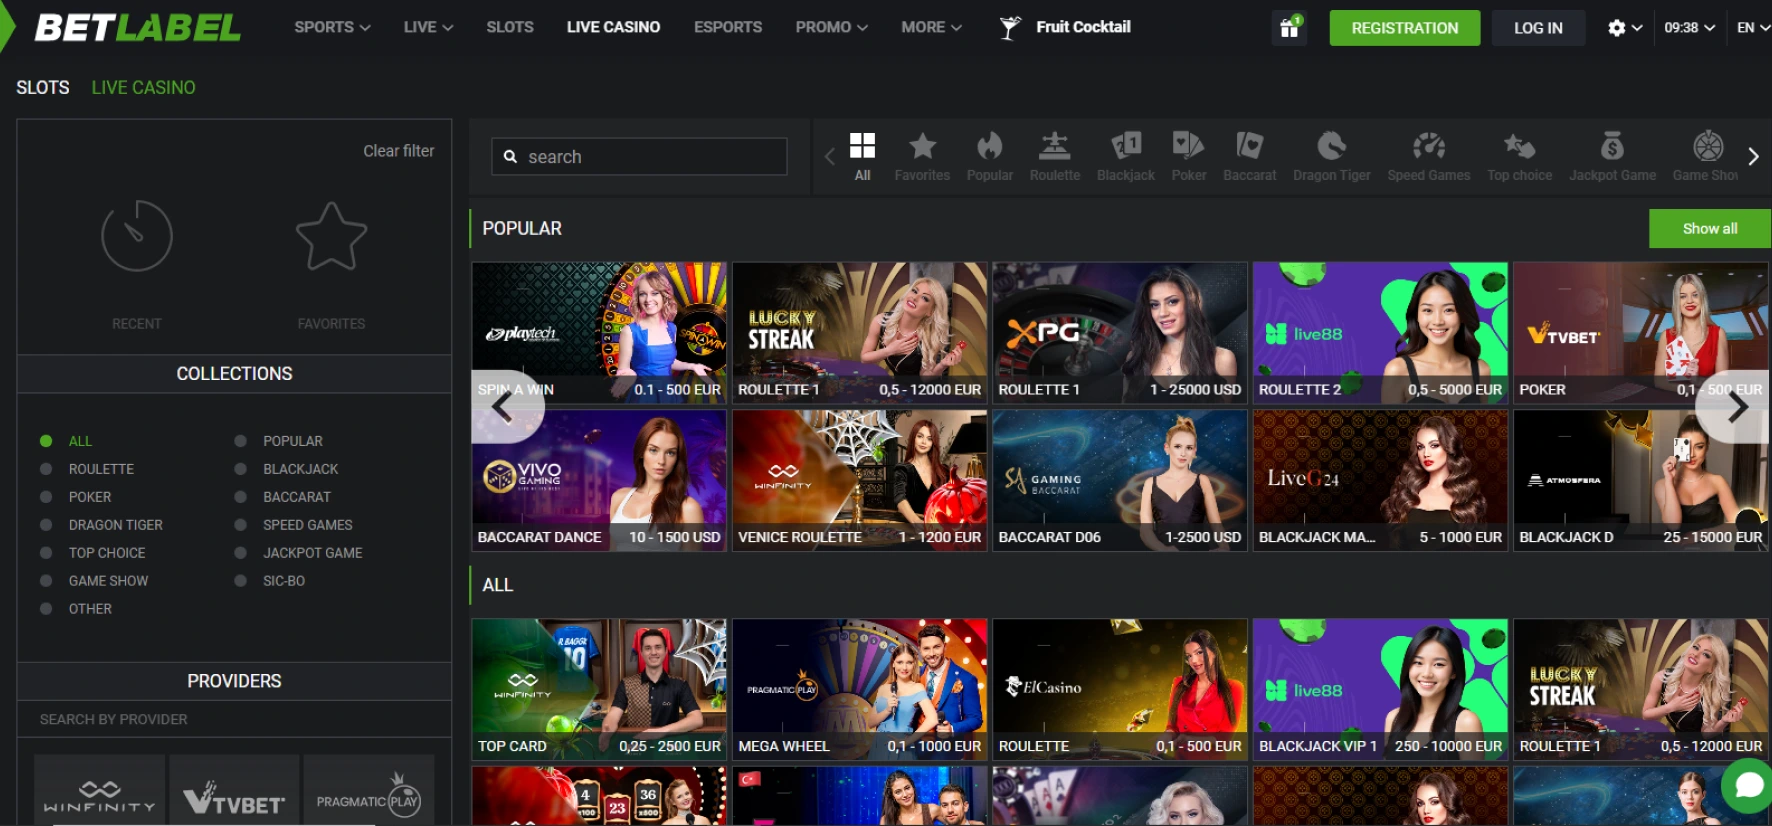Open the Lucky Streak Roulette 1 popular thumbnail
The image size is (1772, 826).
pyautogui.click(x=860, y=333)
